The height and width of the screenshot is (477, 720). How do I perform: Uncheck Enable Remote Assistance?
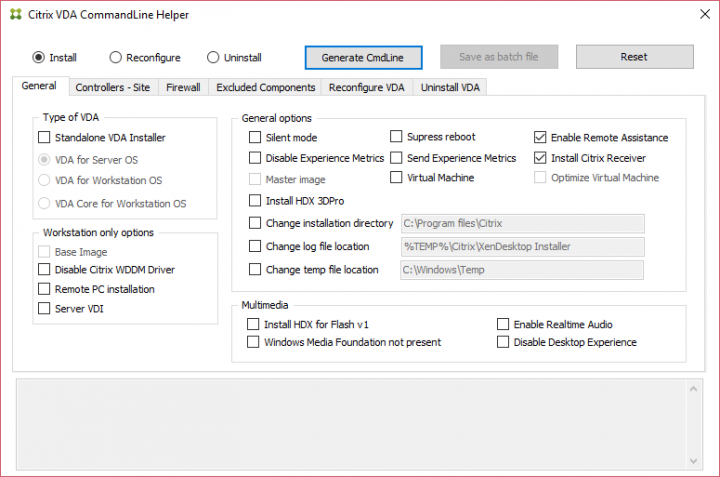point(540,137)
